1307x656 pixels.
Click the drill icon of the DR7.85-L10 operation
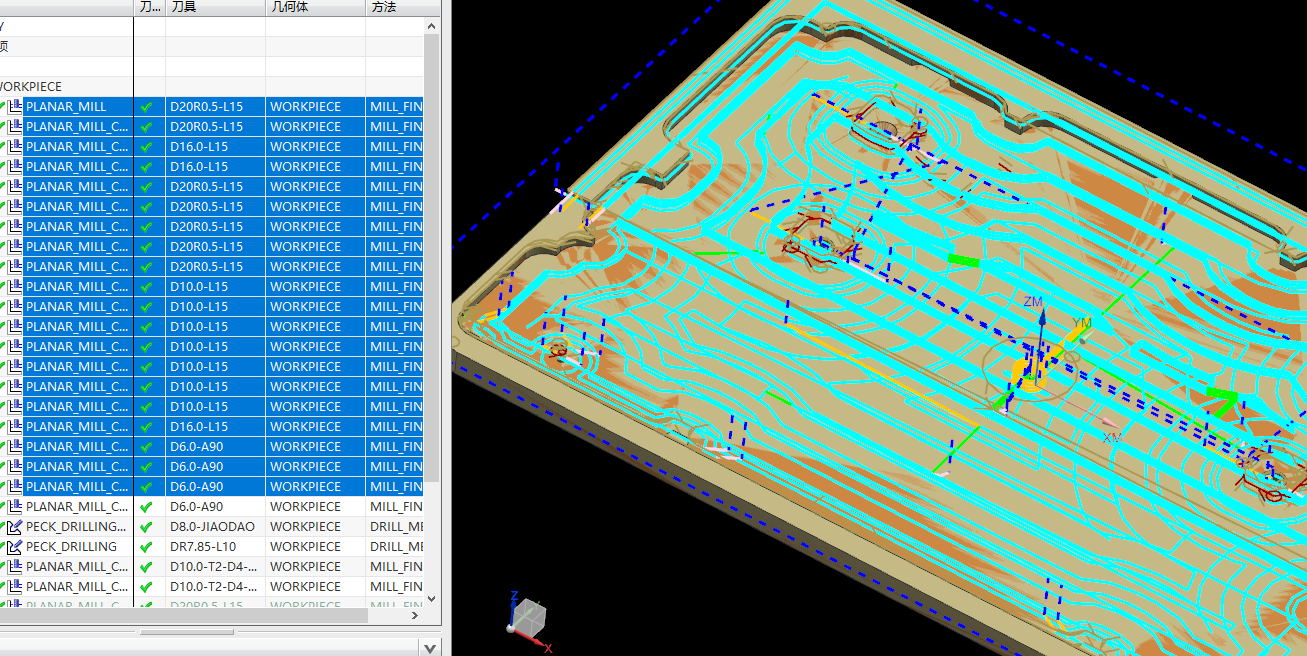(15, 546)
